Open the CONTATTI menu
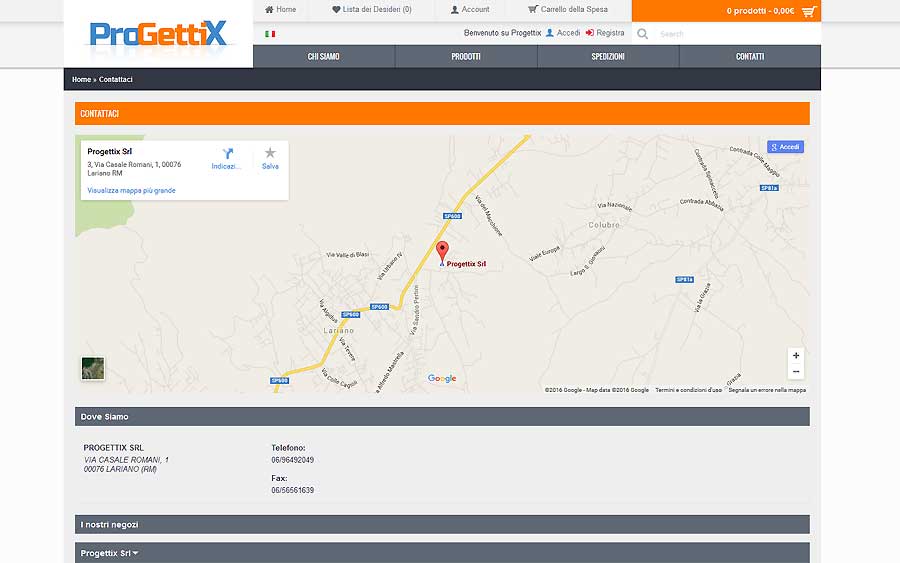Viewport: 900px width, 563px height. (750, 56)
